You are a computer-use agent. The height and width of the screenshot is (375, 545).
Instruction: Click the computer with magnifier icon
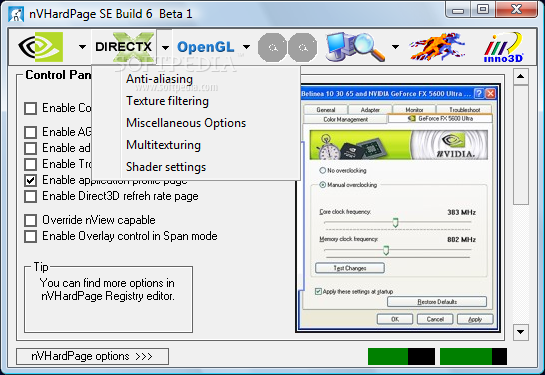[355, 47]
